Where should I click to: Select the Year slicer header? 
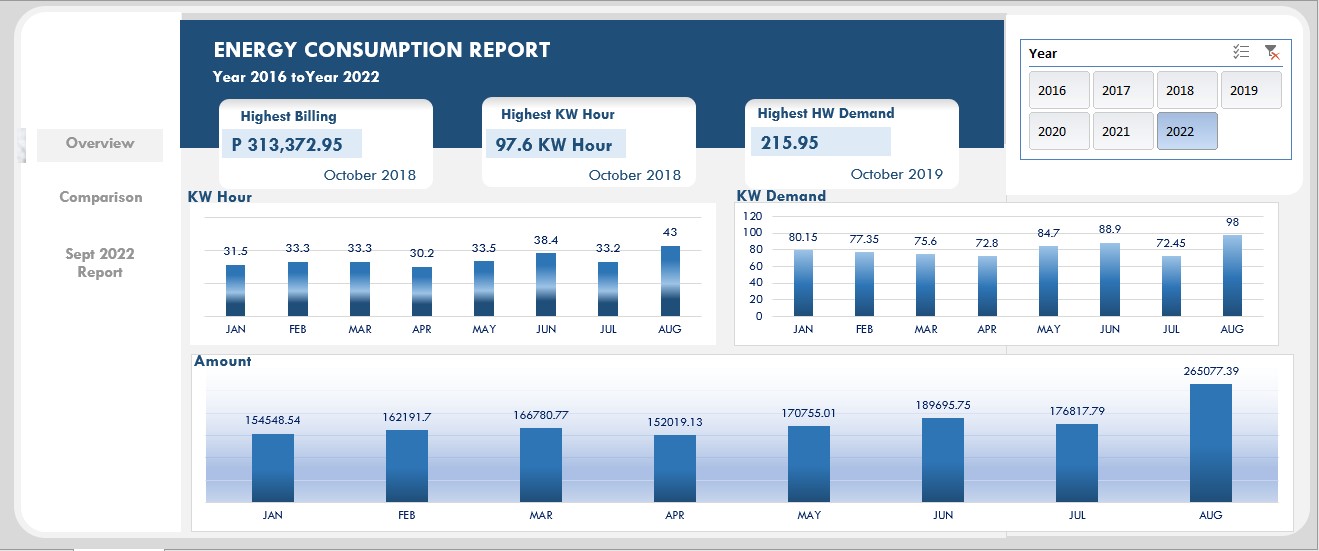tap(1043, 53)
